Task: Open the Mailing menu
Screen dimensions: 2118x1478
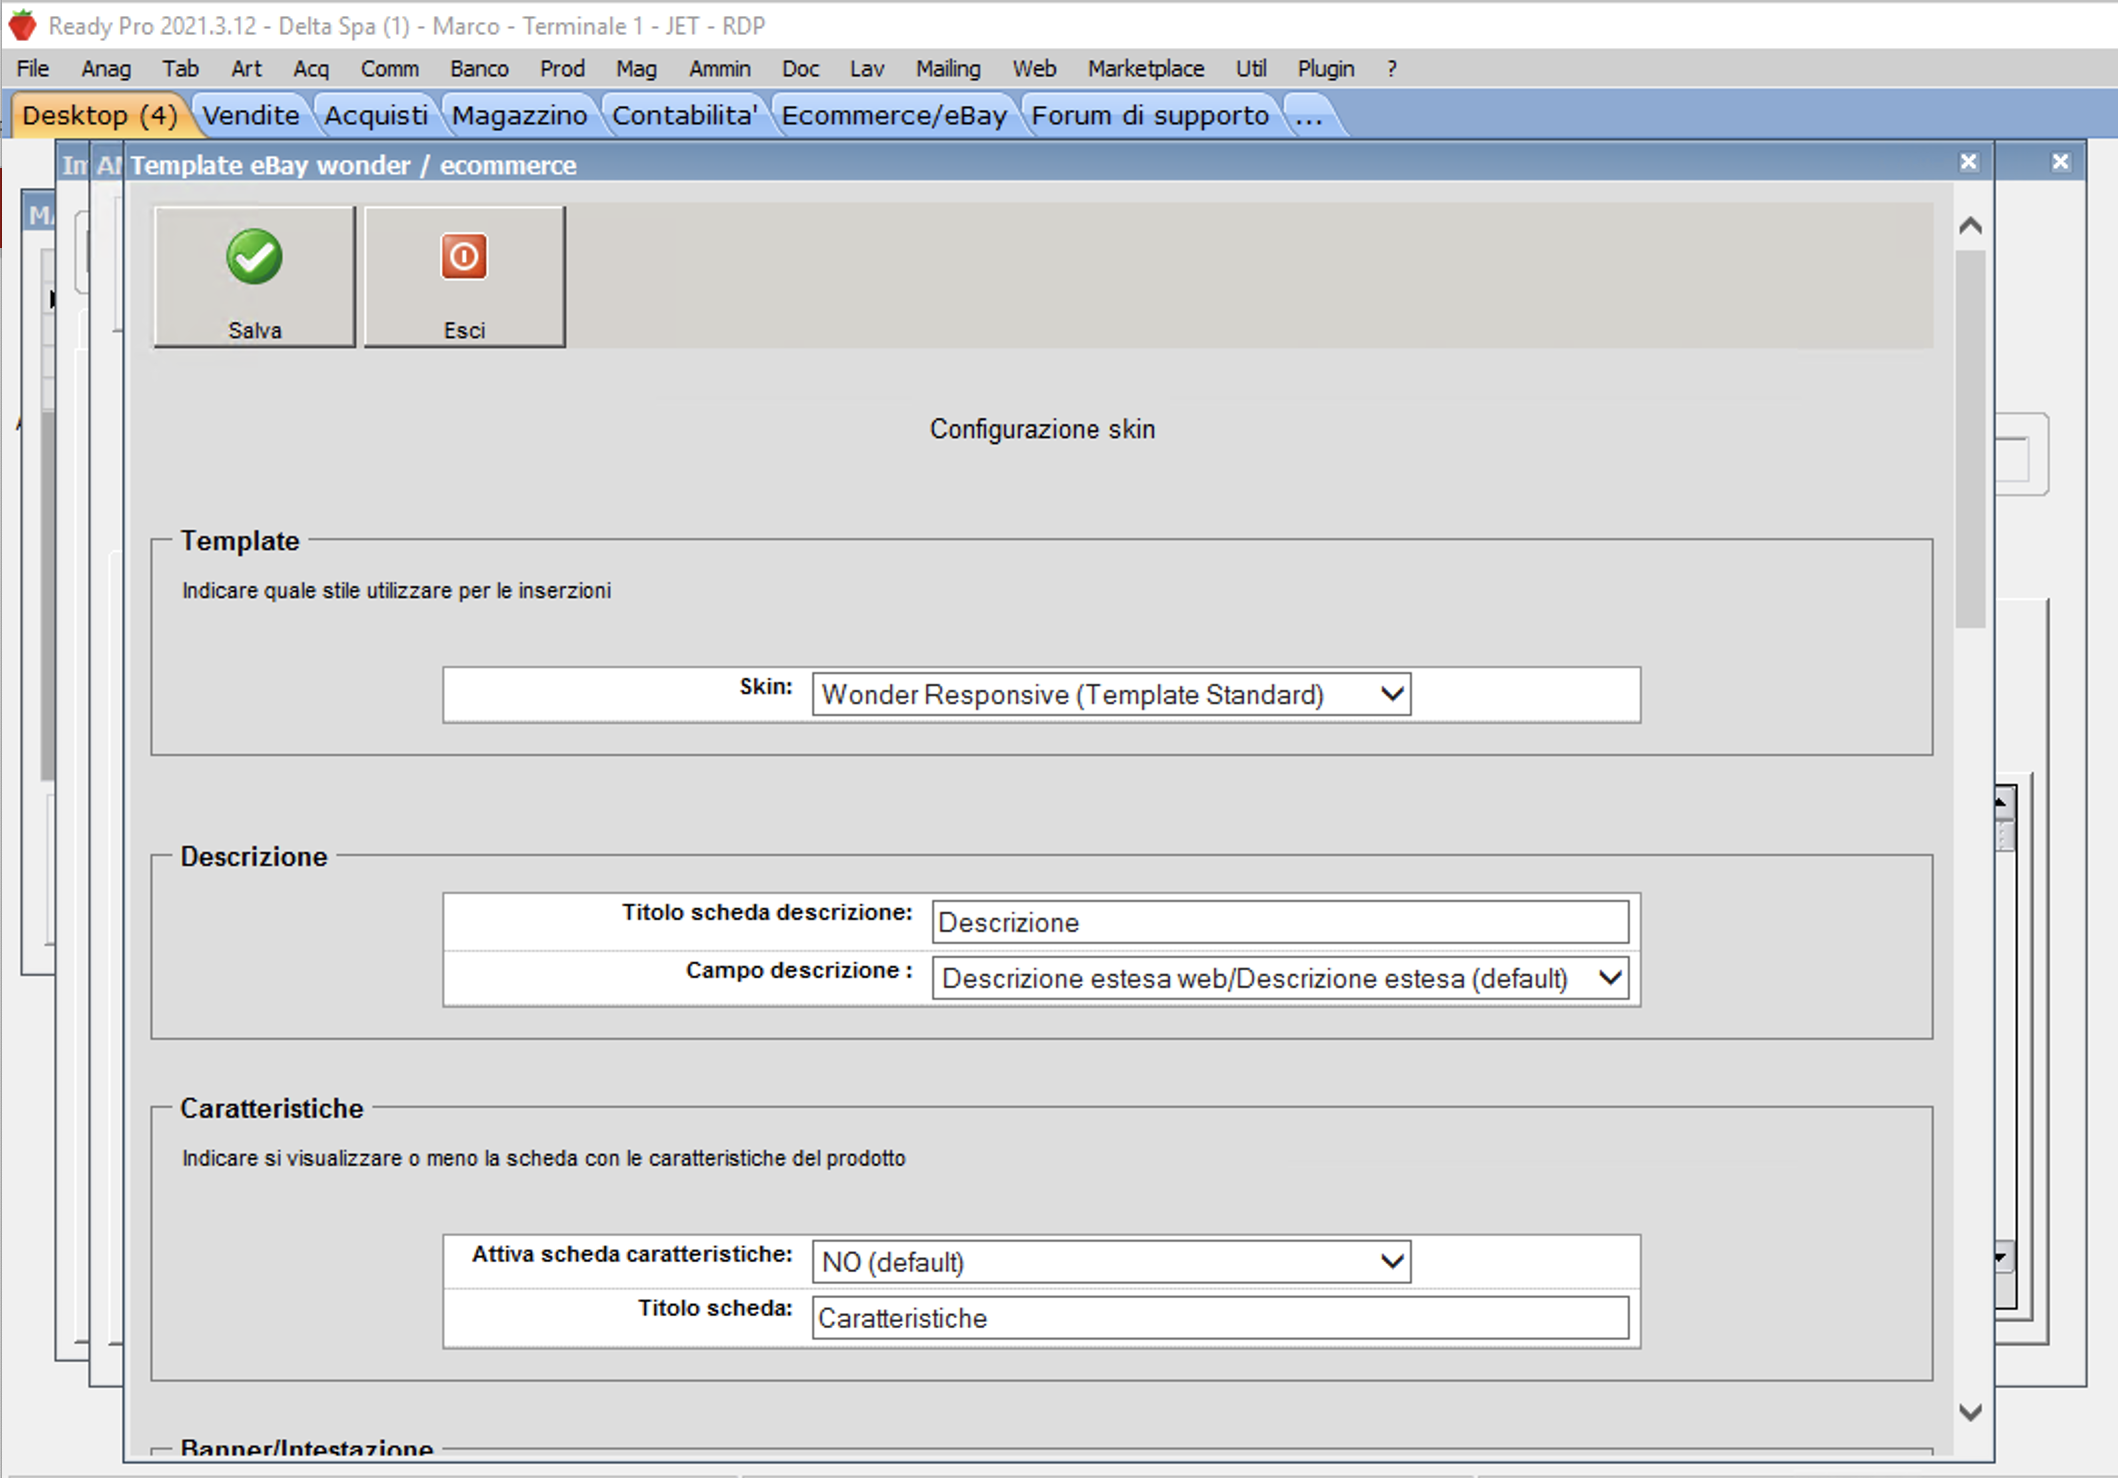Action: tap(948, 69)
